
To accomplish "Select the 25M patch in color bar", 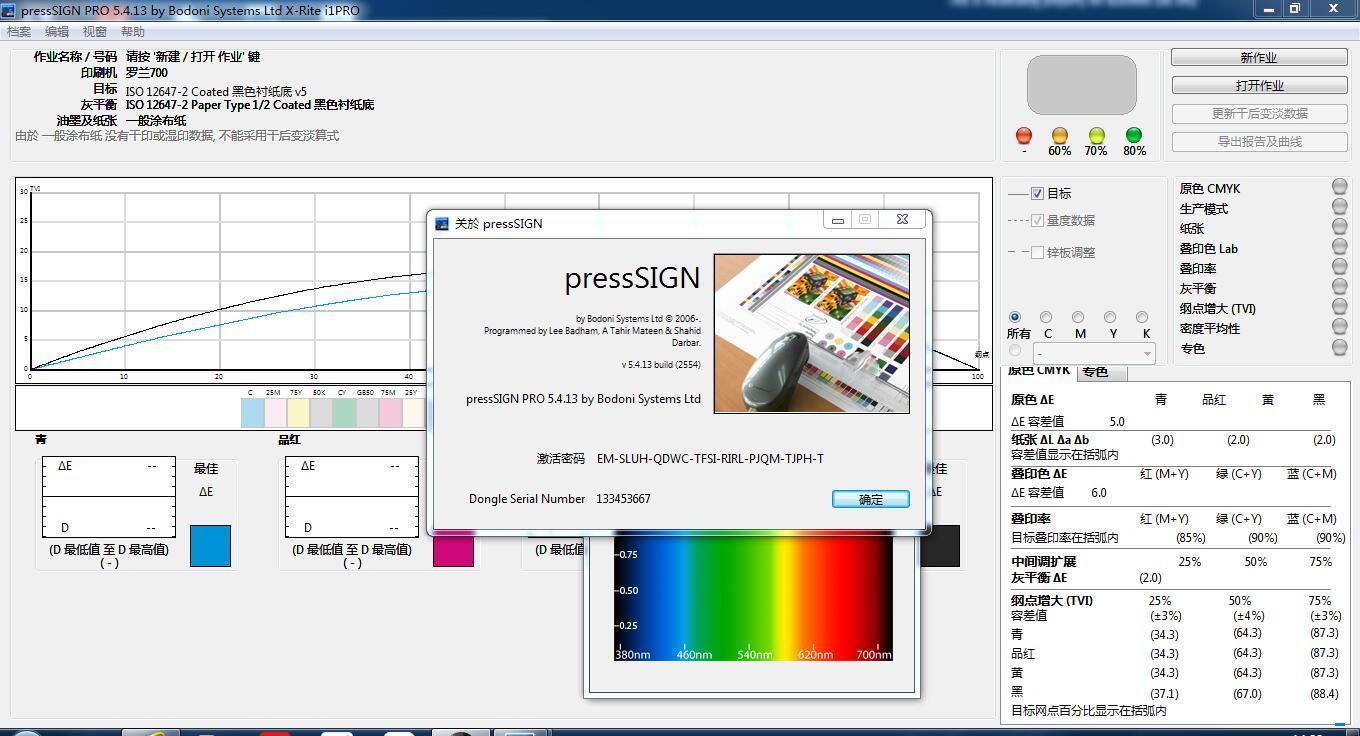I will (275, 412).
